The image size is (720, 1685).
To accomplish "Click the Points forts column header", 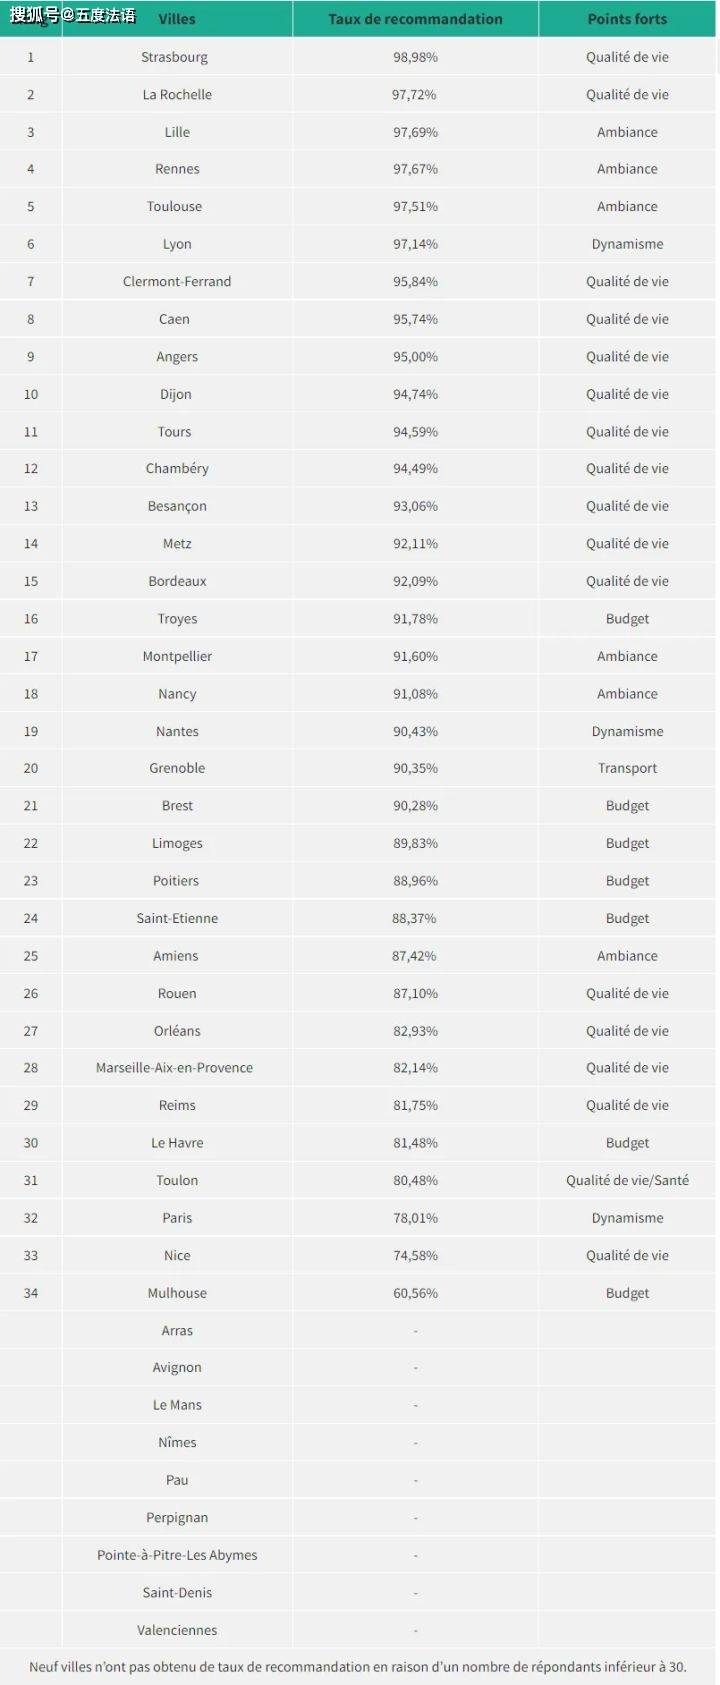I will (x=627, y=19).
